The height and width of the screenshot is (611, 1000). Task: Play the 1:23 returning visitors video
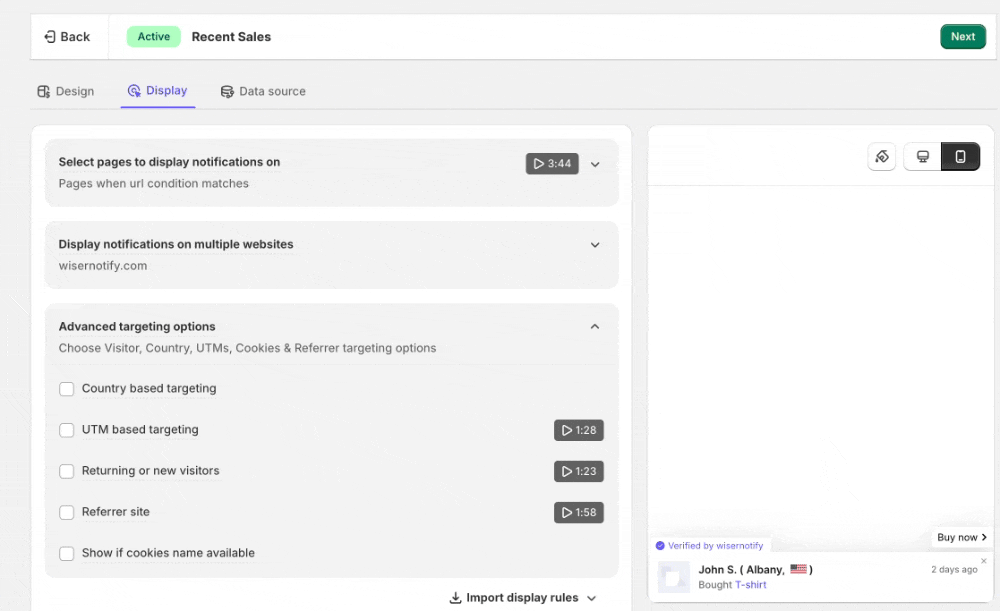(579, 471)
